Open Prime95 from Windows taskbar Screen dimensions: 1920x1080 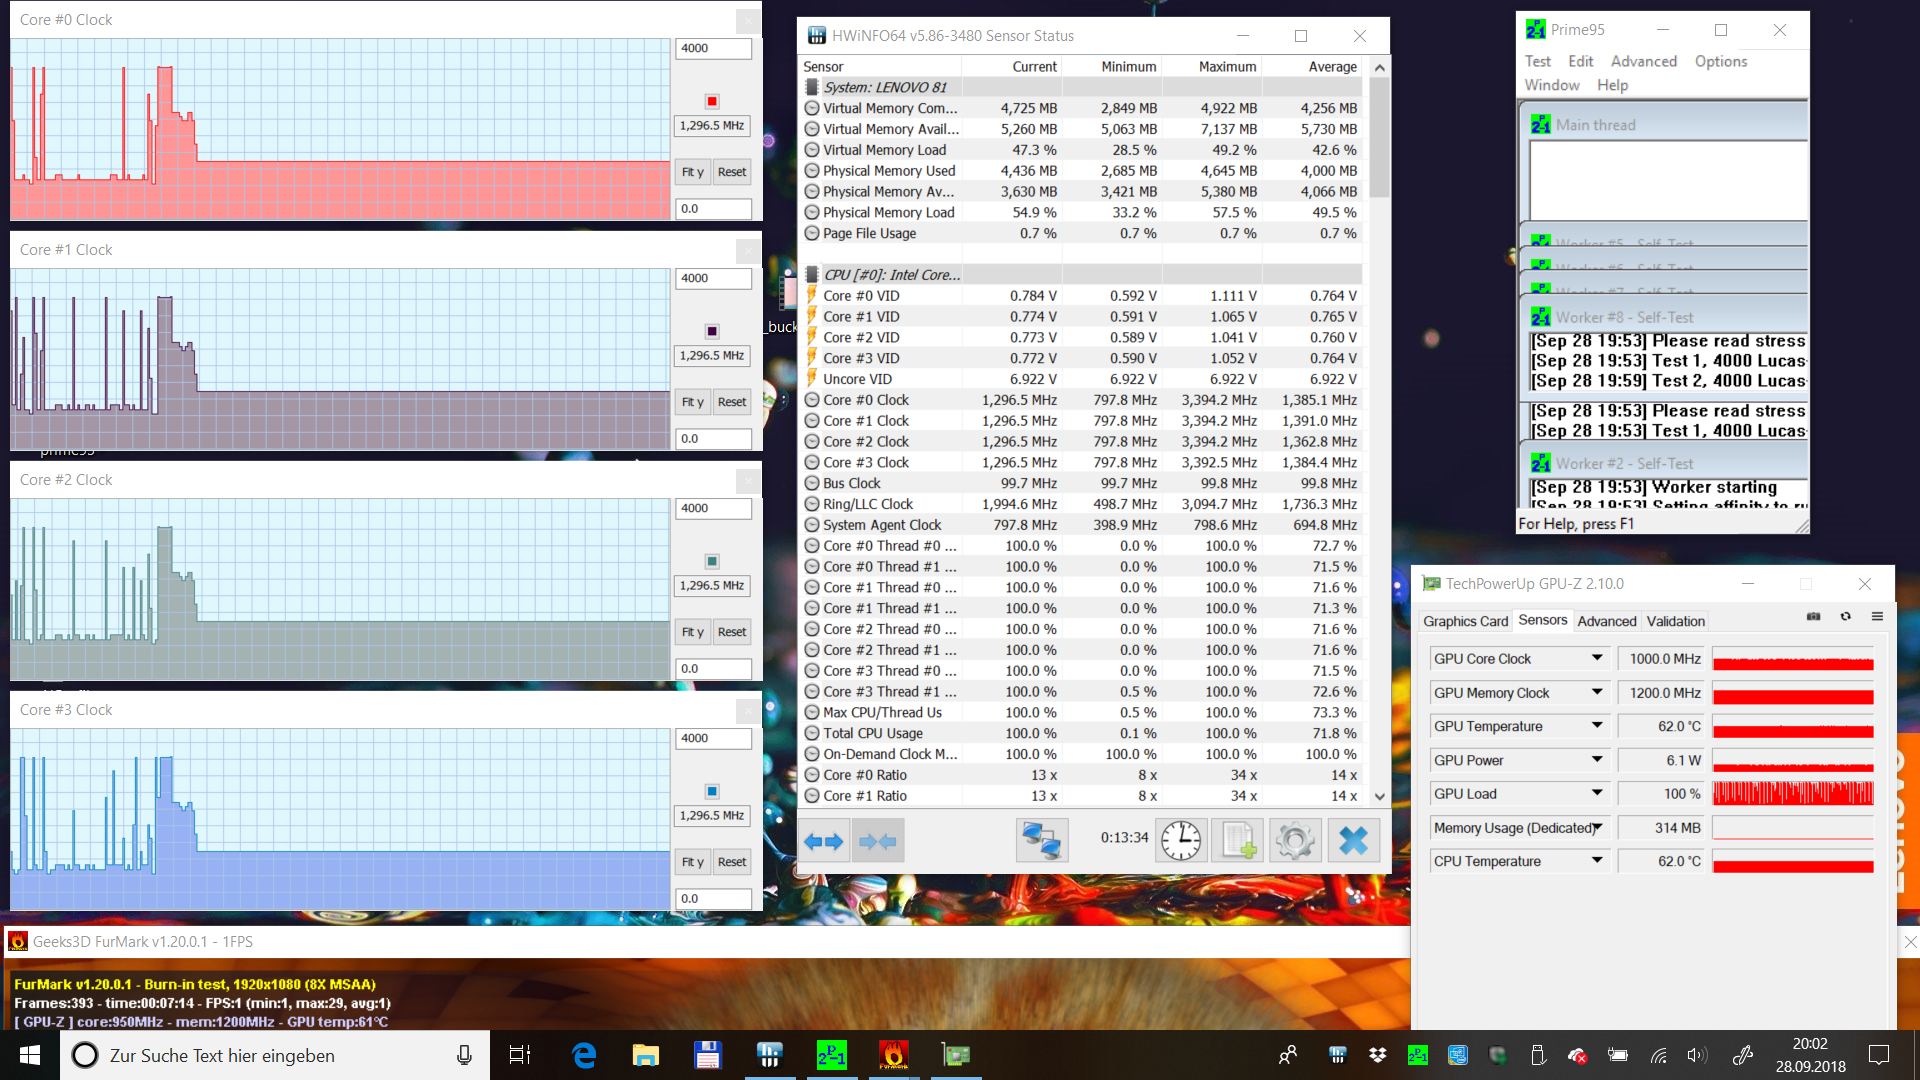pos(831,1055)
